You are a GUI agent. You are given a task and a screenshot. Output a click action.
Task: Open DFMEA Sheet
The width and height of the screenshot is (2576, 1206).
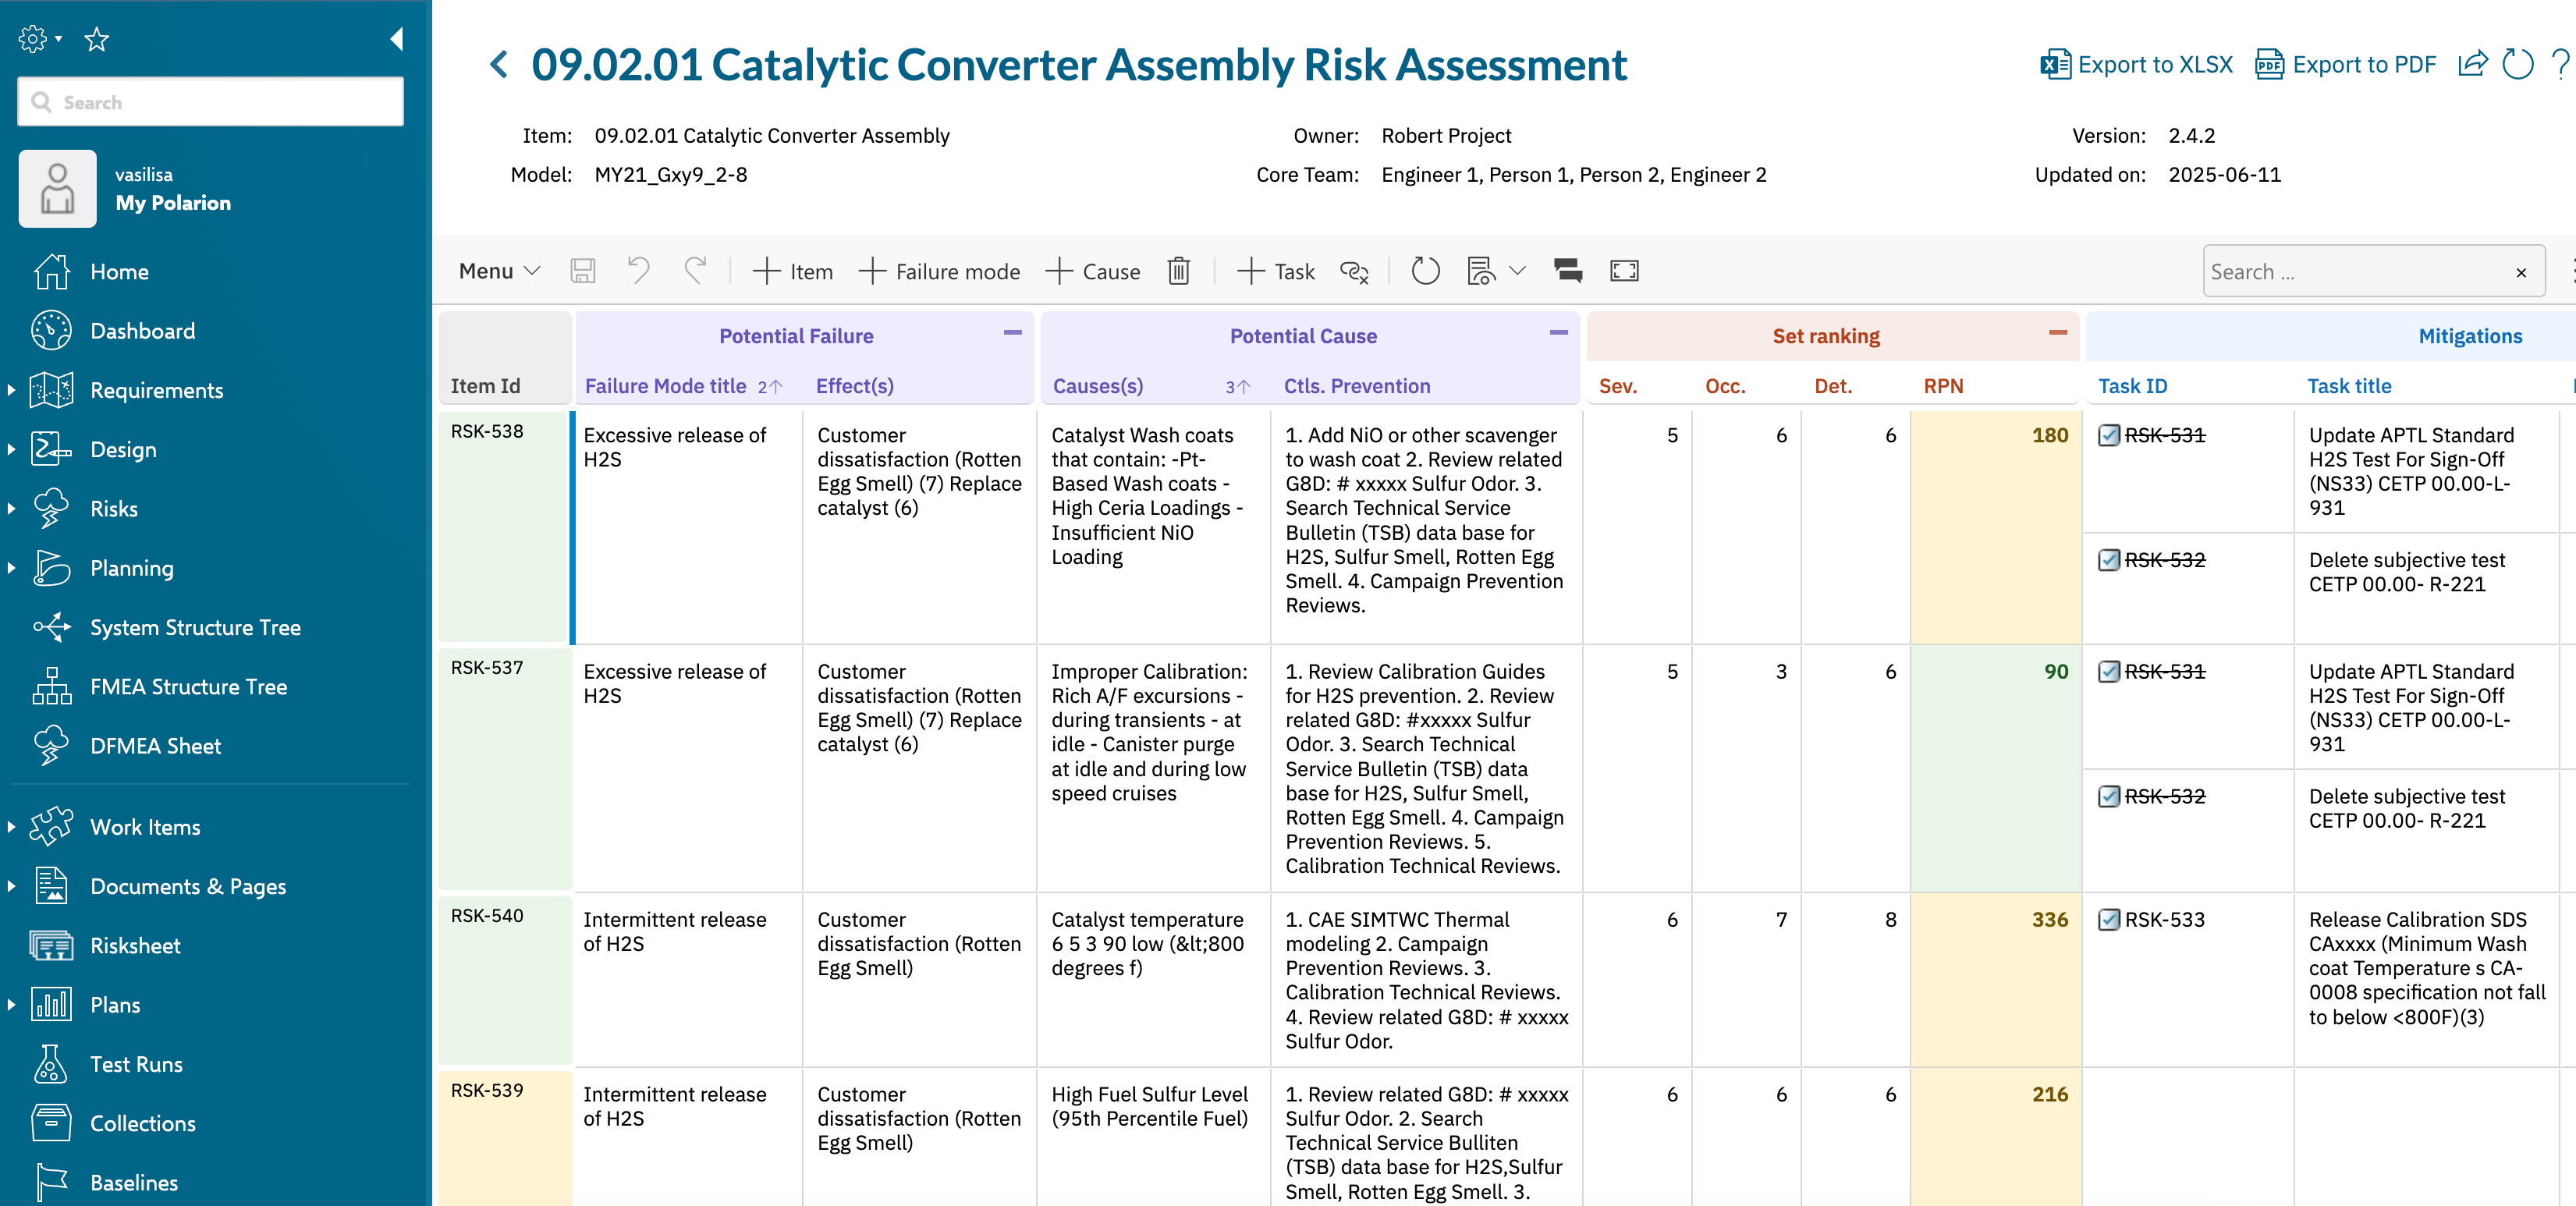[155, 746]
